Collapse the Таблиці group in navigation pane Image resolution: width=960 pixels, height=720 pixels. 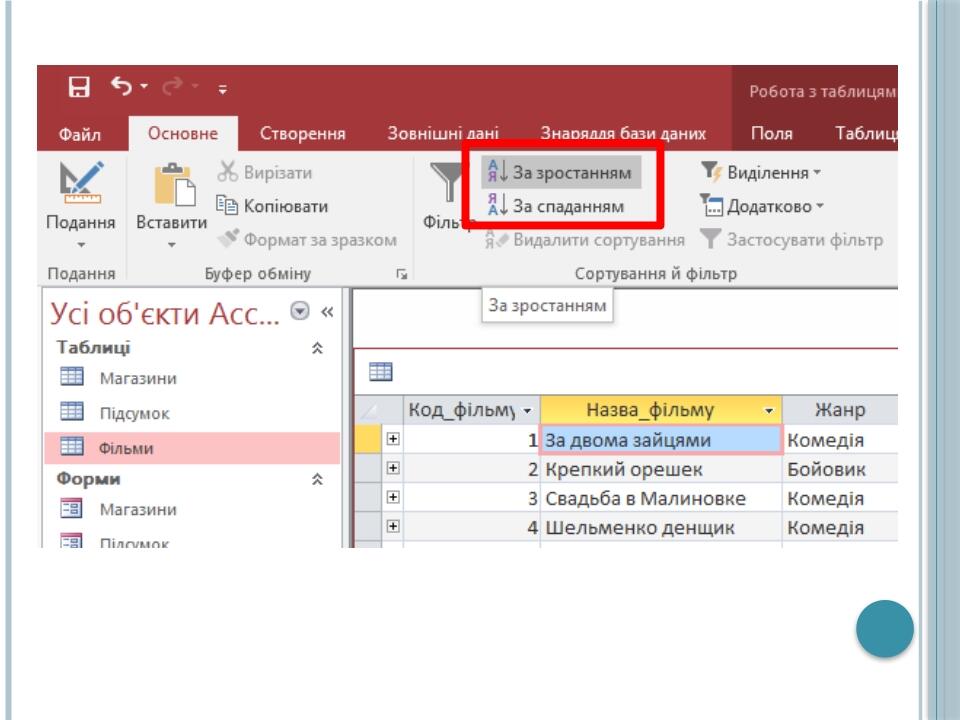(317, 348)
